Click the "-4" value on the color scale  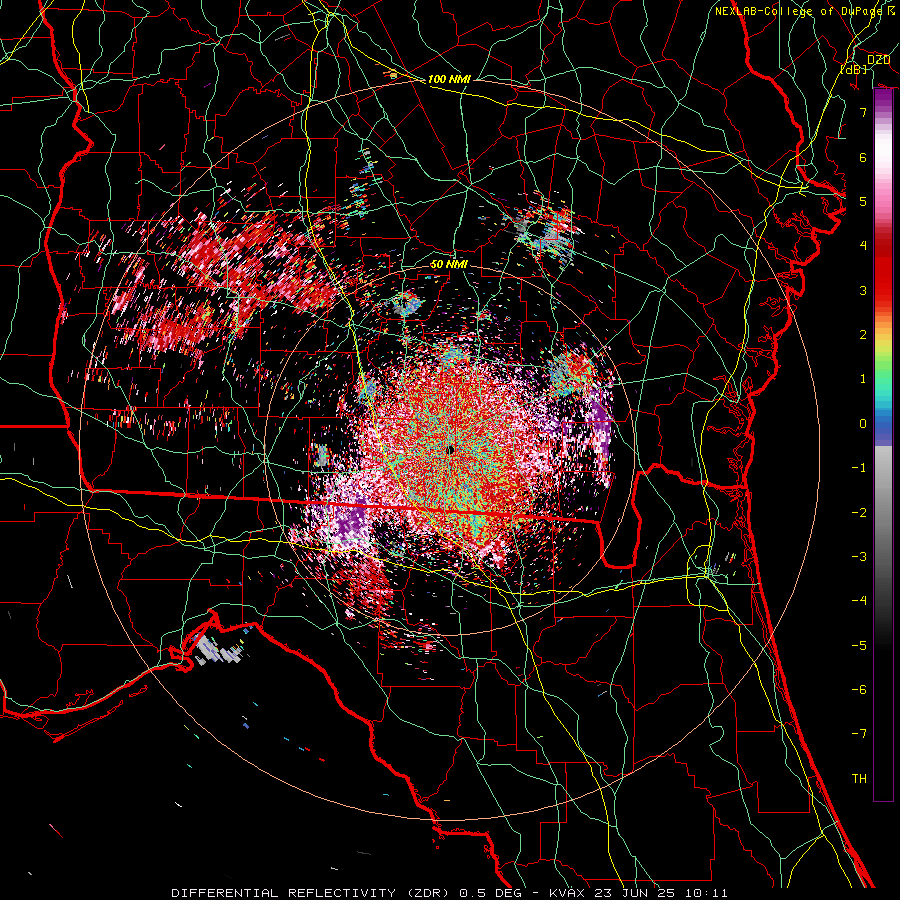click(859, 601)
